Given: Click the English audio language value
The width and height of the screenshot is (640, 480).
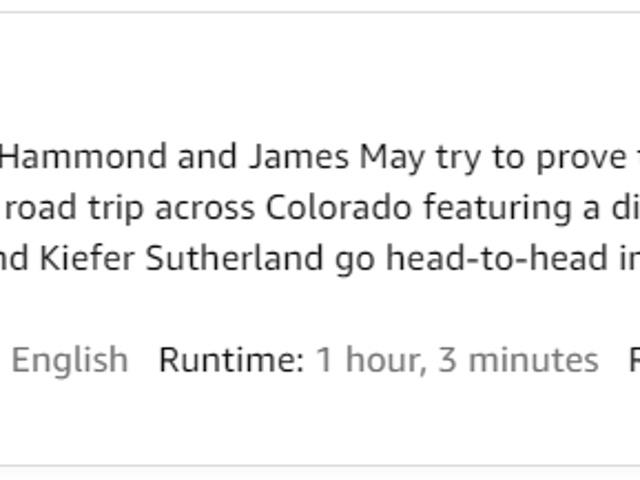Looking at the screenshot, I should point(70,362).
